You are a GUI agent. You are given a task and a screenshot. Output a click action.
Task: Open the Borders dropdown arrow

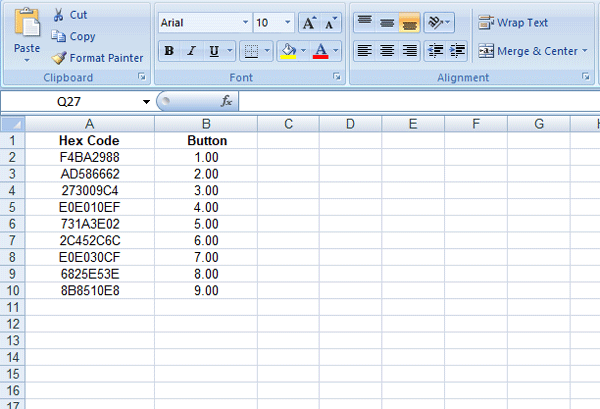point(267,51)
